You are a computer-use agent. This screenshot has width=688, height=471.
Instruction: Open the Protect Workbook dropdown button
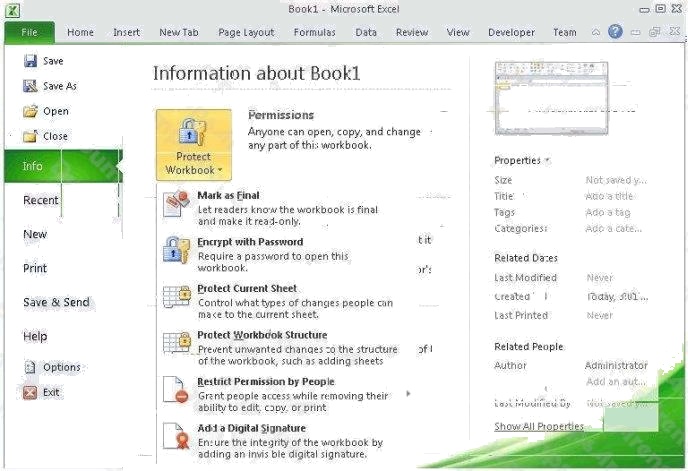194,145
